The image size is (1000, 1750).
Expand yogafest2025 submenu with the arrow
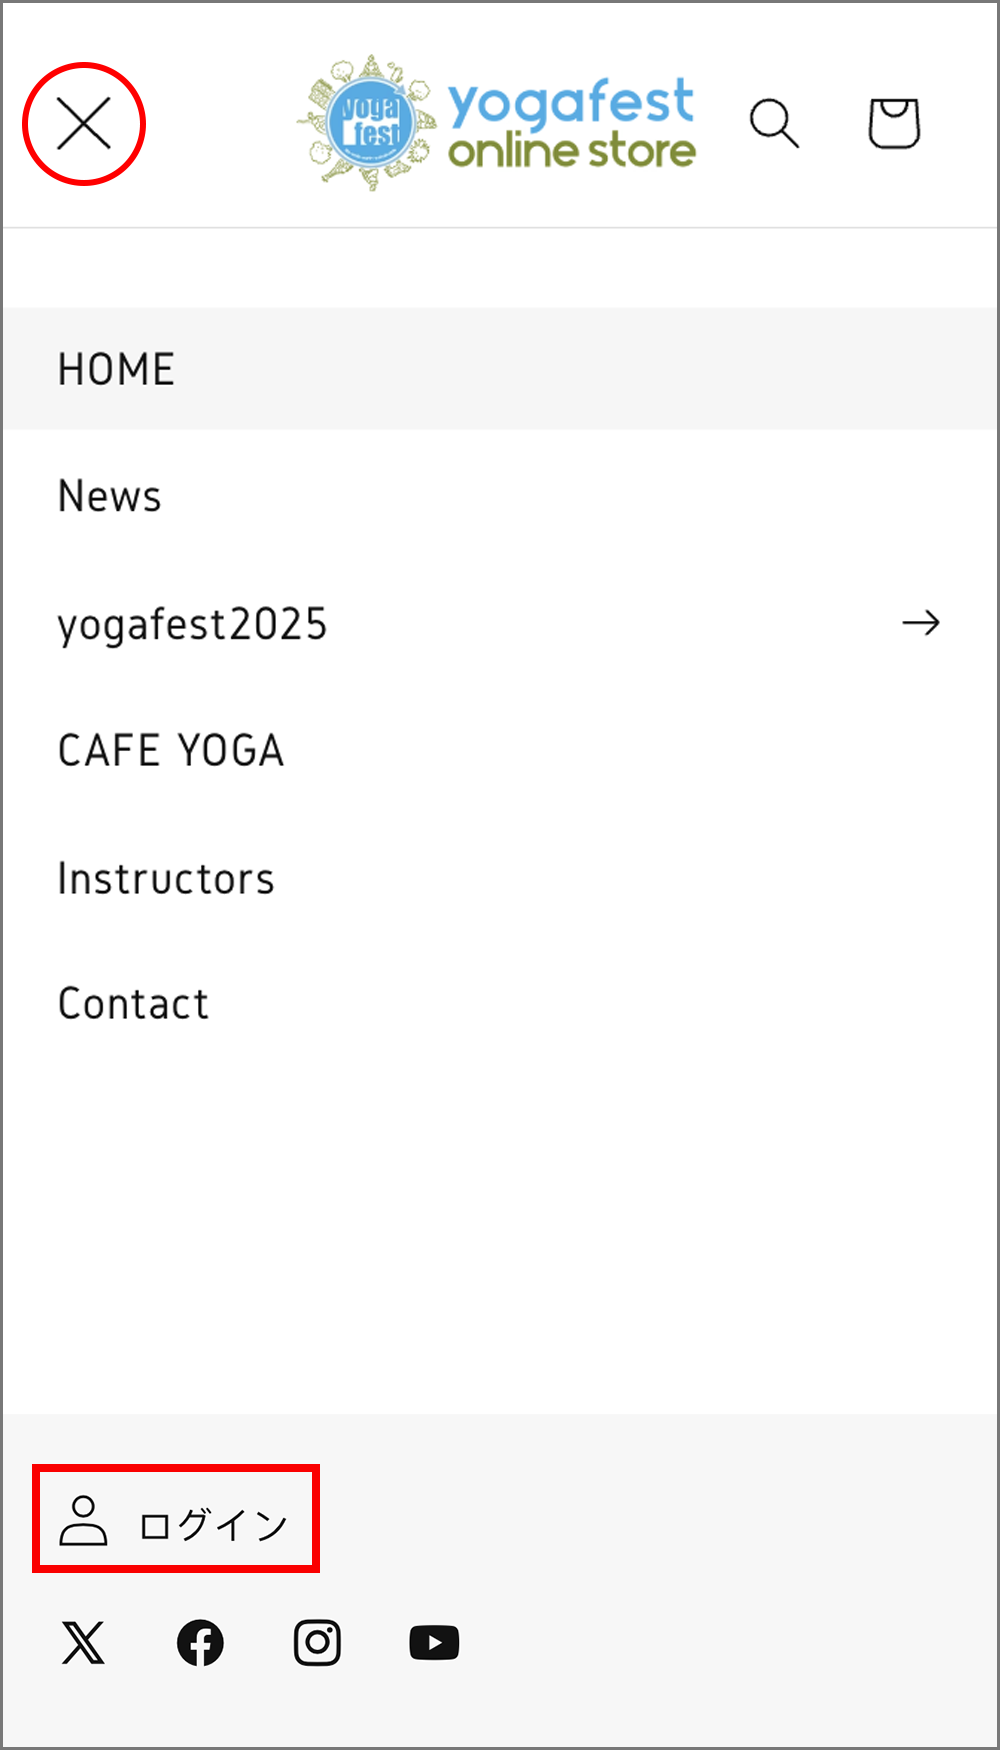(x=921, y=623)
